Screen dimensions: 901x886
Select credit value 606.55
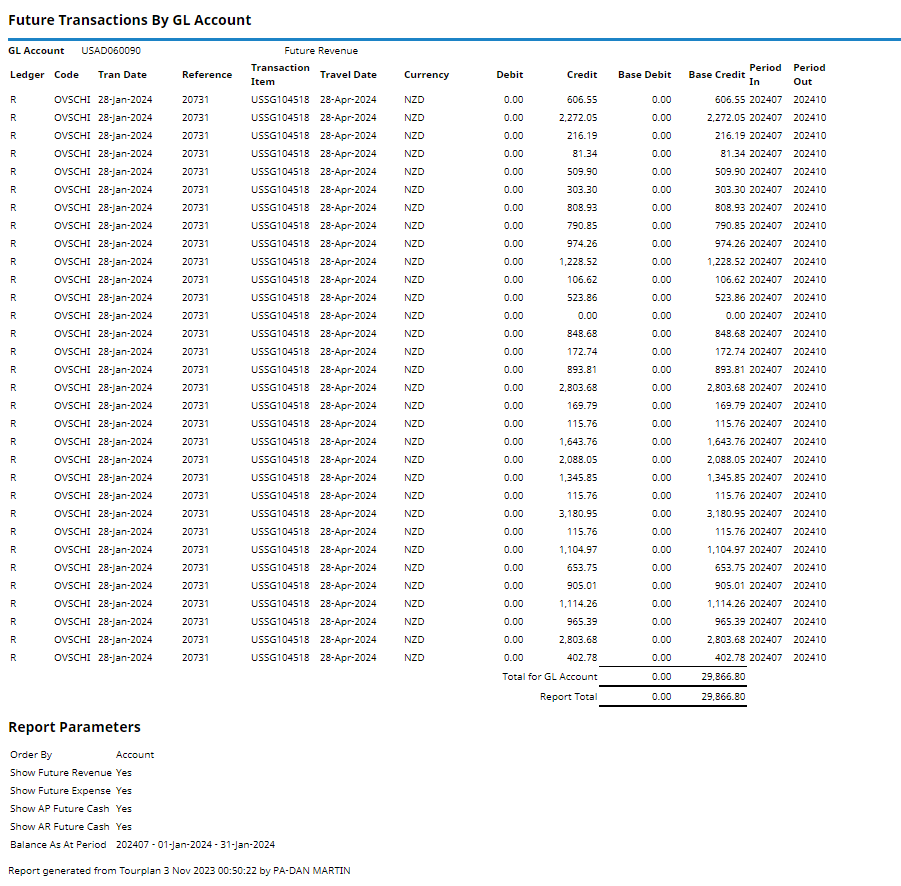582,99
